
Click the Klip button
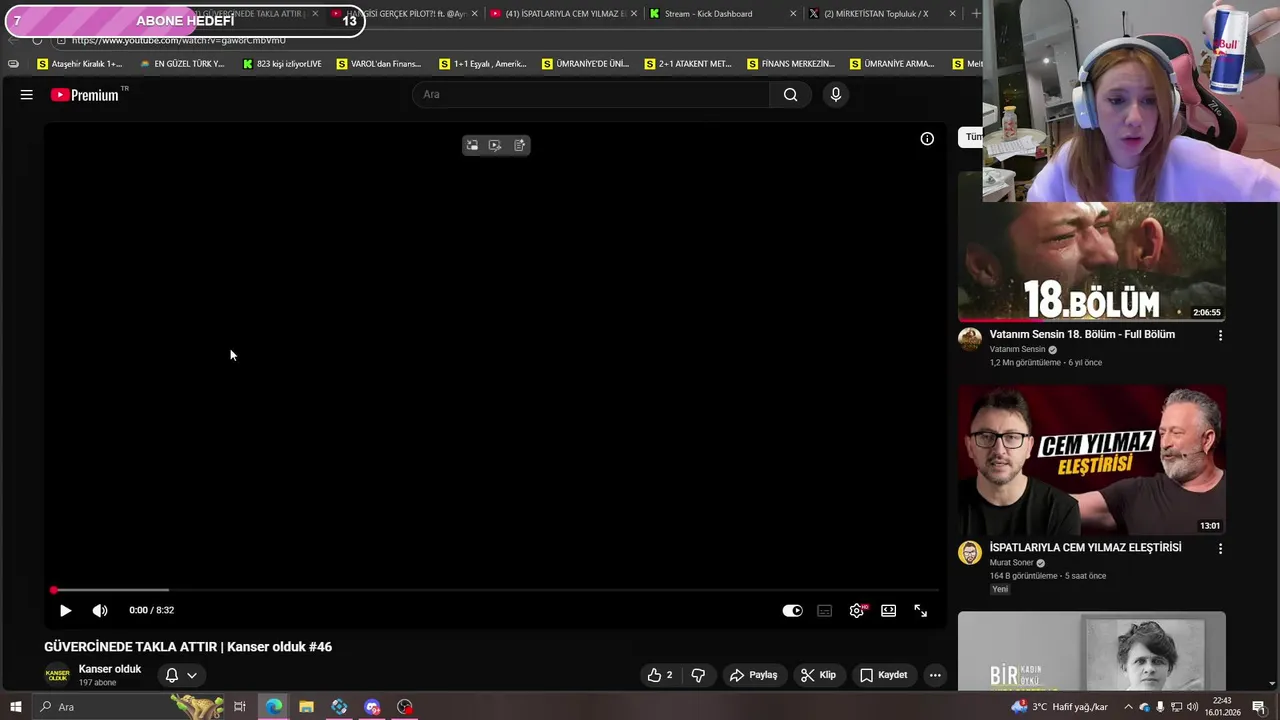(818, 675)
